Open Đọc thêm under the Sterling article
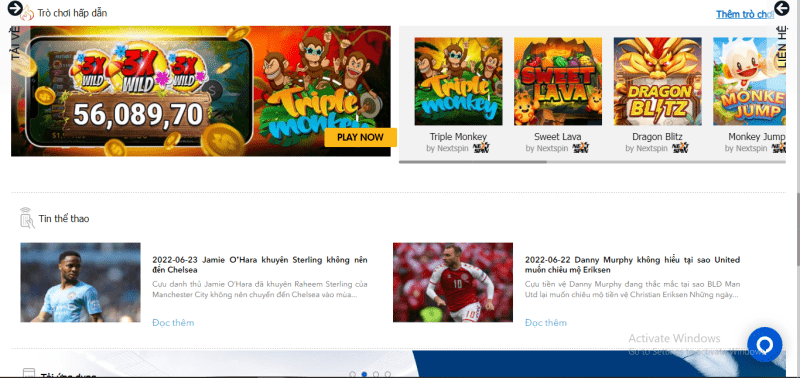This screenshot has height=378, width=800. (x=173, y=322)
